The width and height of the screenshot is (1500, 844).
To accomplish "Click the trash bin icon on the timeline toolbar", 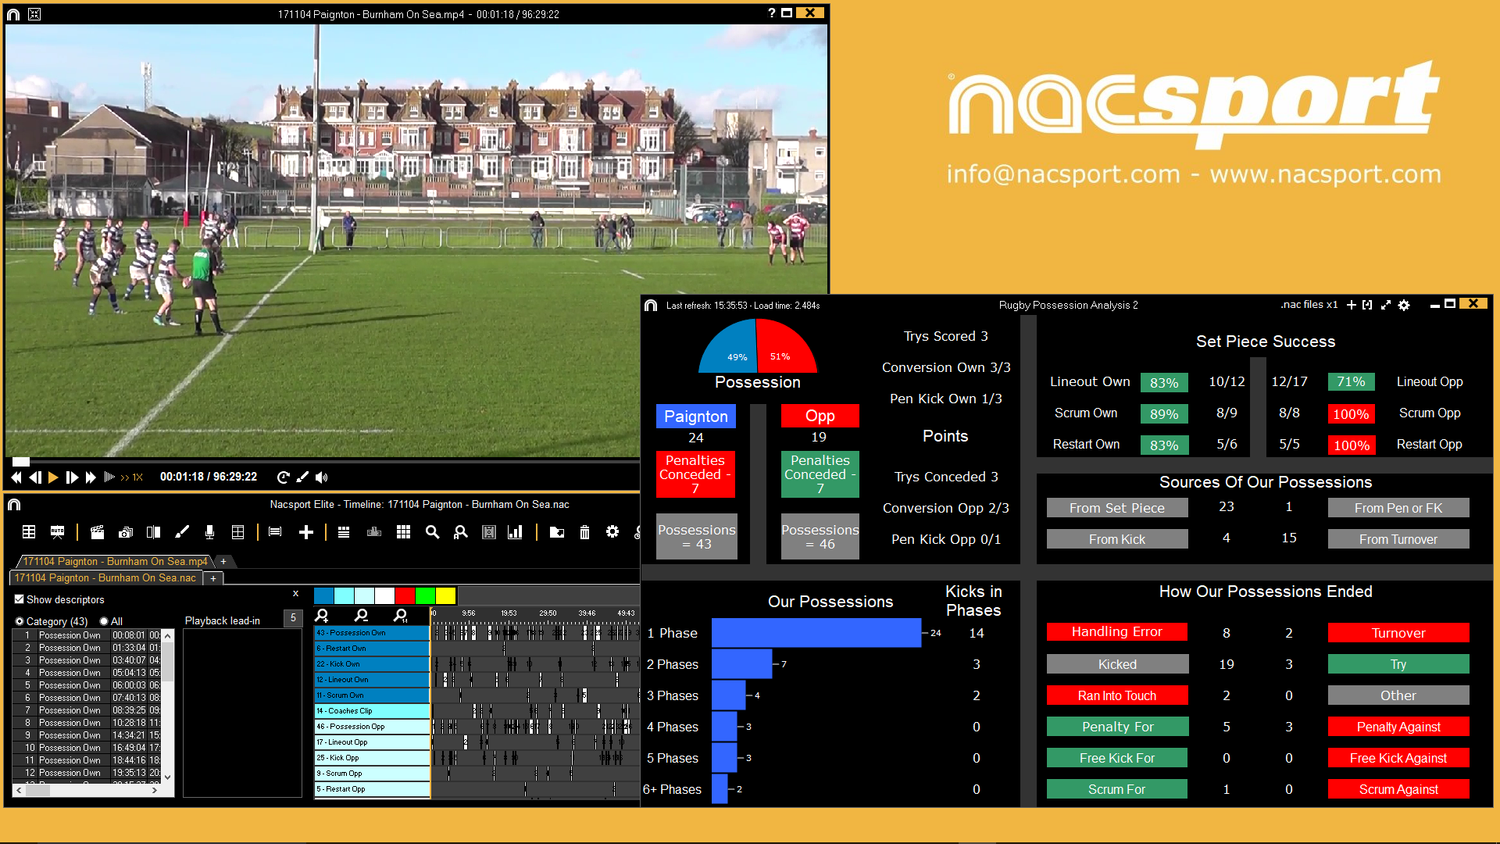I will click(x=584, y=531).
